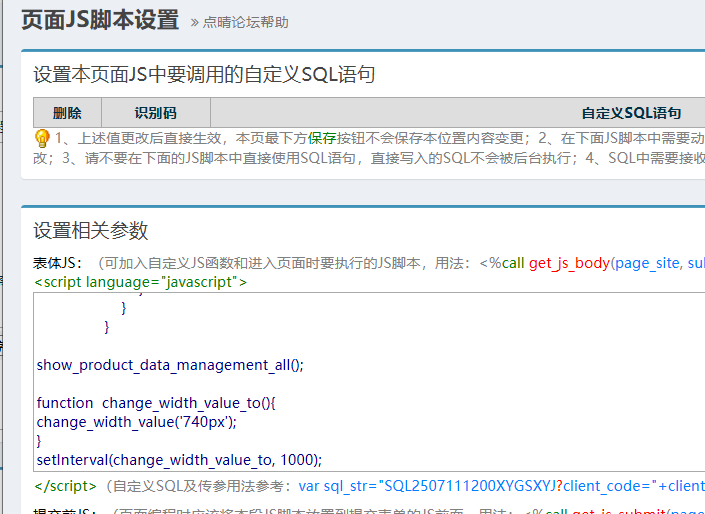Click the 识别码 column header

(x=156, y=113)
